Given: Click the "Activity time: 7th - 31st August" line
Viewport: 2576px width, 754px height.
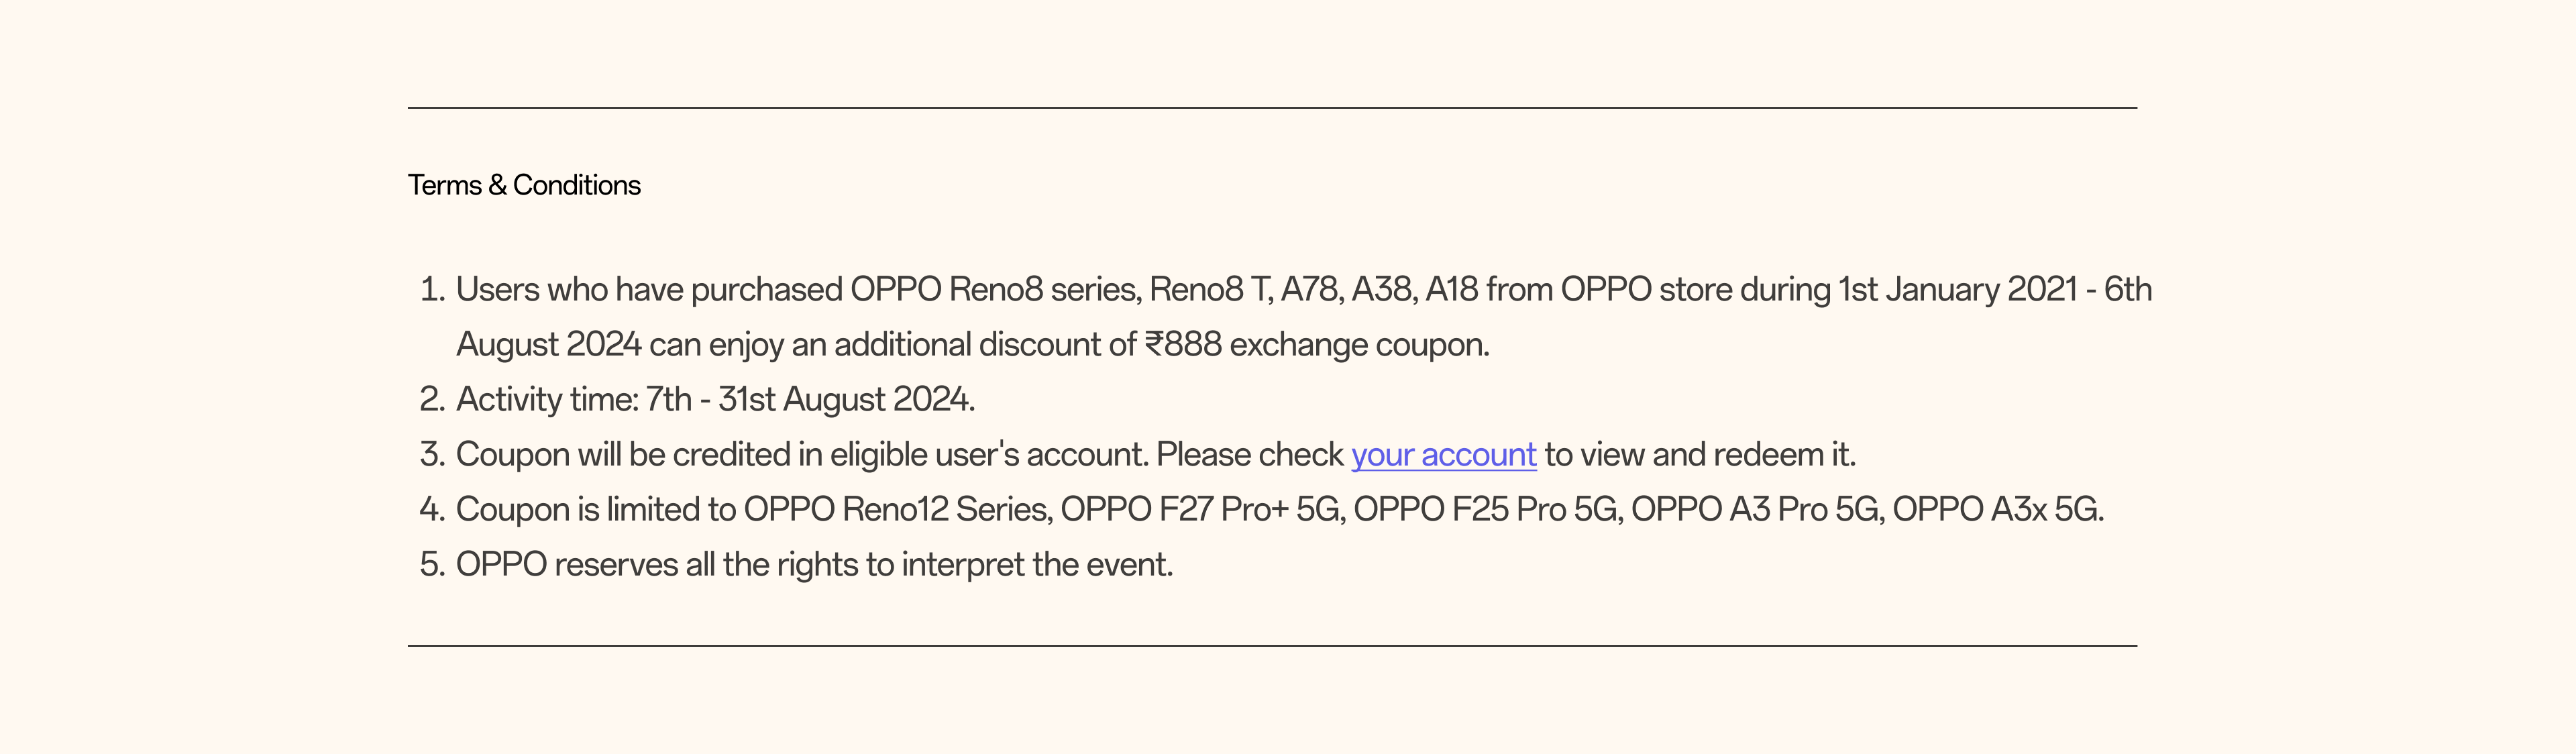Looking at the screenshot, I should click(715, 400).
